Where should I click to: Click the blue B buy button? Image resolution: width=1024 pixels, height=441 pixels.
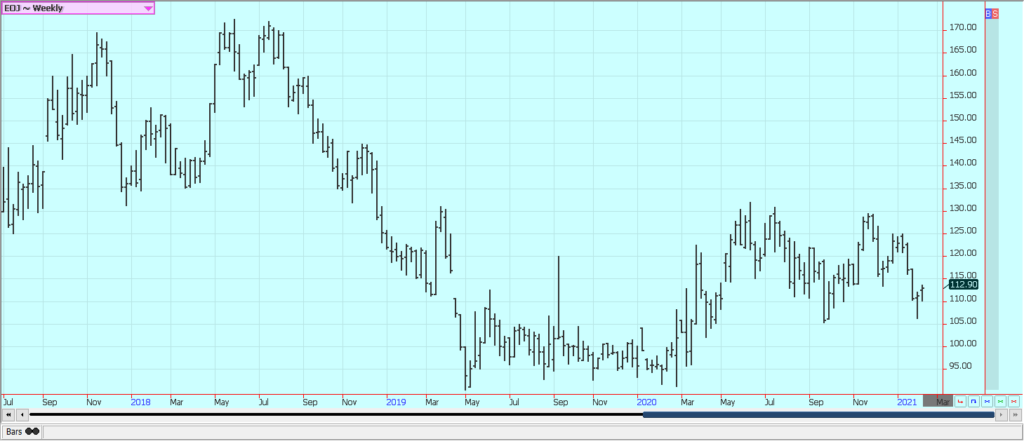coord(988,13)
